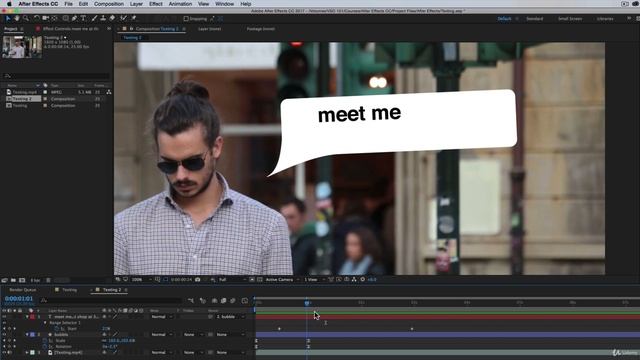
Task: Hide the bubble layer eye
Action: tap(4, 335)
